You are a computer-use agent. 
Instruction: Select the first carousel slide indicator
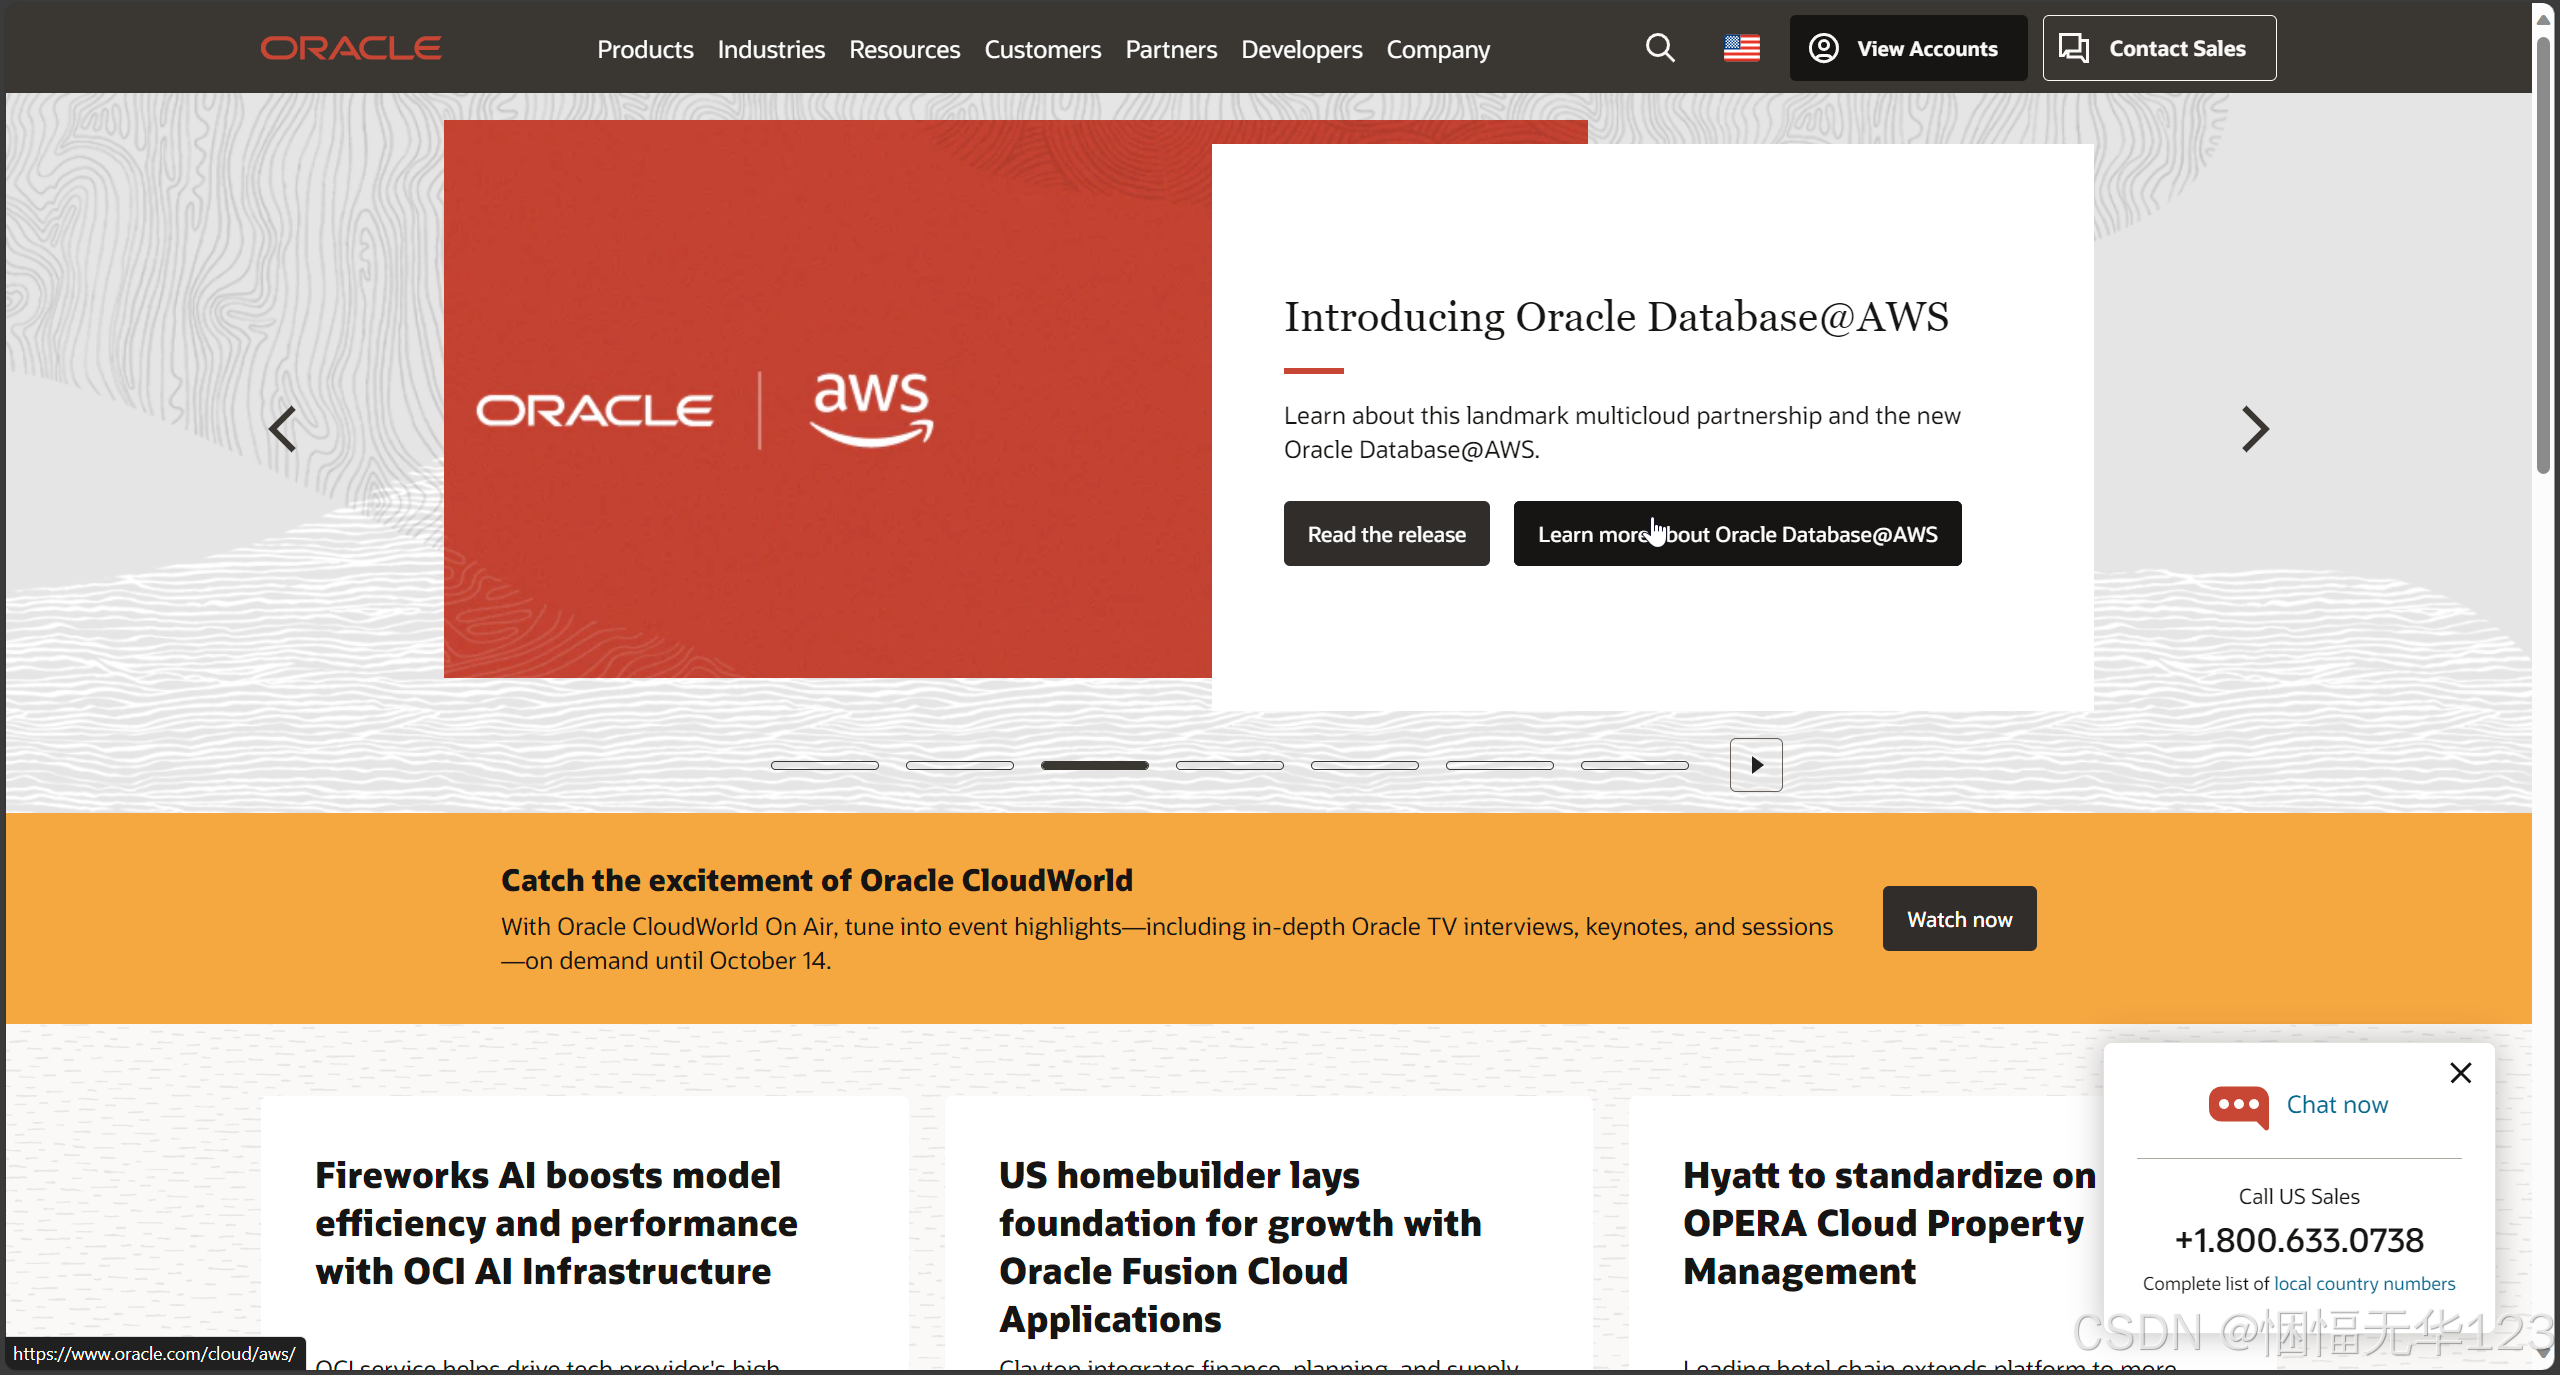[x=824, y=765]
